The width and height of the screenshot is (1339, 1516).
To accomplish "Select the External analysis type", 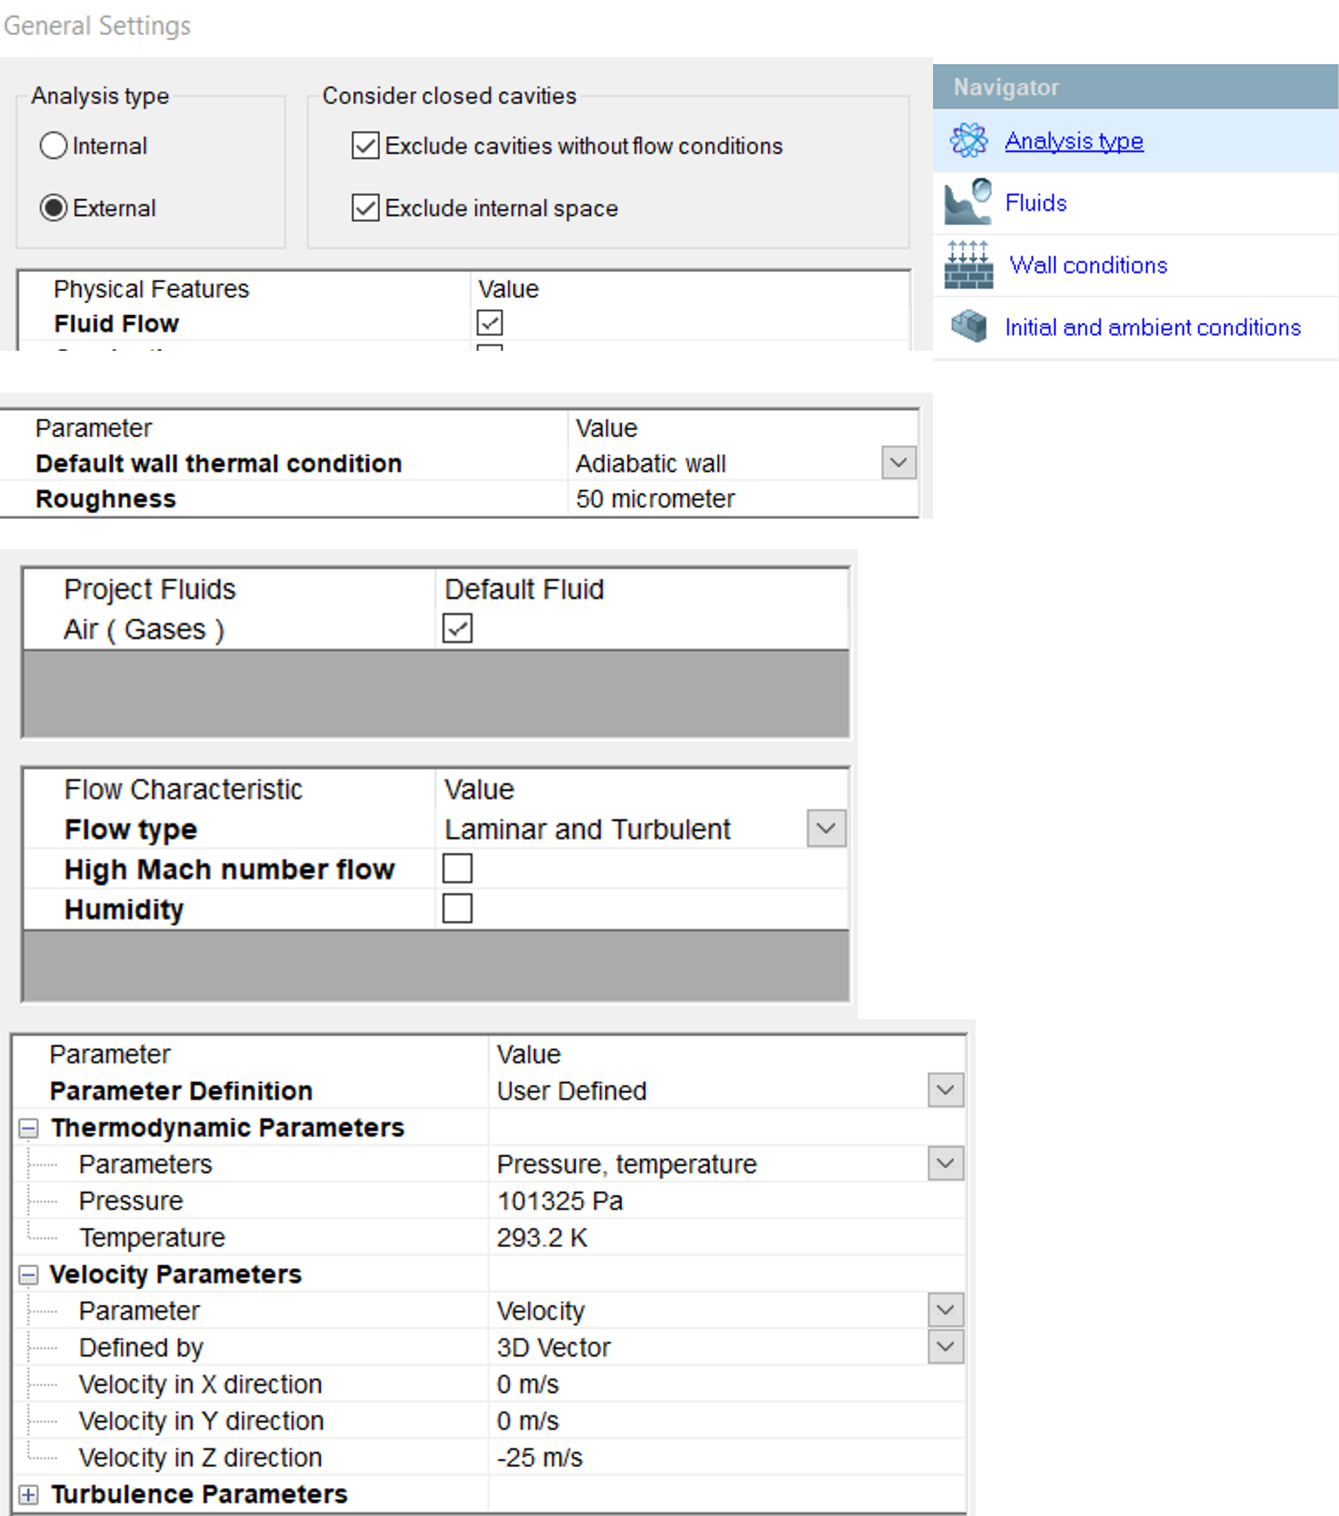I will click(x=54, y=208).
